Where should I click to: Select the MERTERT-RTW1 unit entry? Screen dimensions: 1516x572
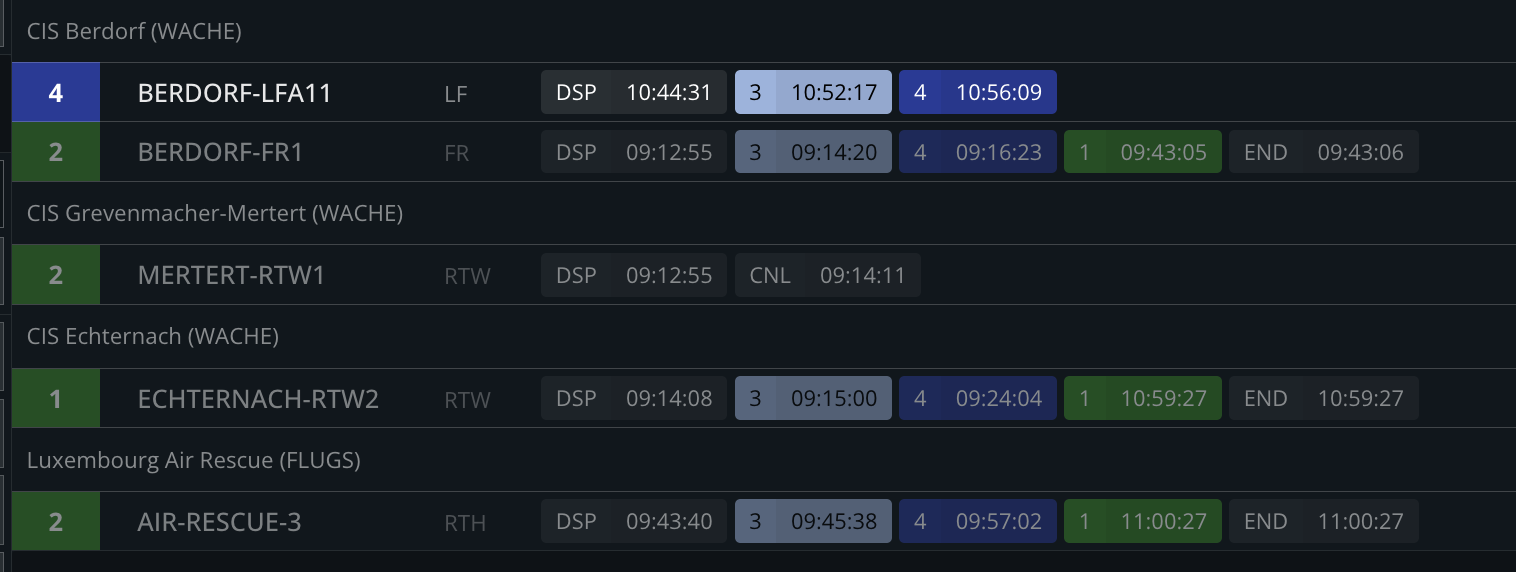(x=763, y=275)
